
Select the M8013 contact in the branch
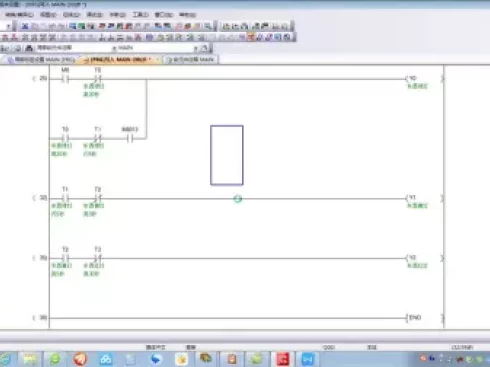(x=130, y=138)
